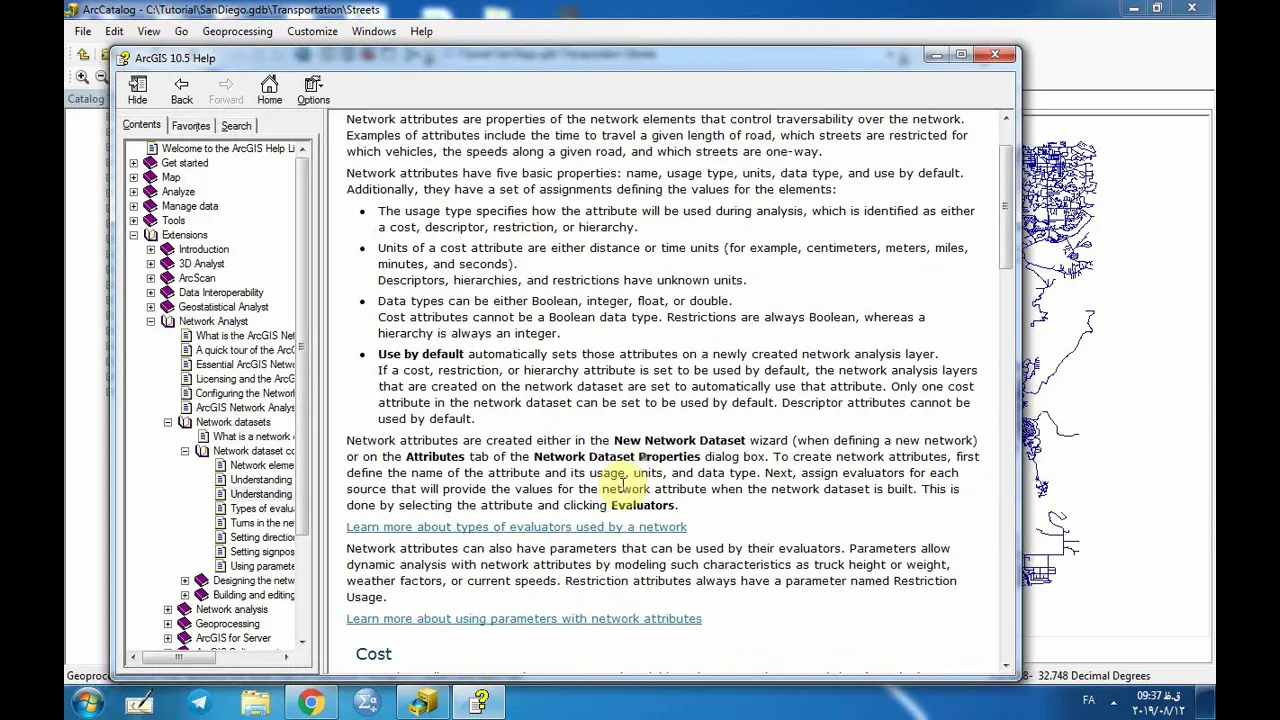Click the open book icon beside Extensions

click(x=151, y=235)
